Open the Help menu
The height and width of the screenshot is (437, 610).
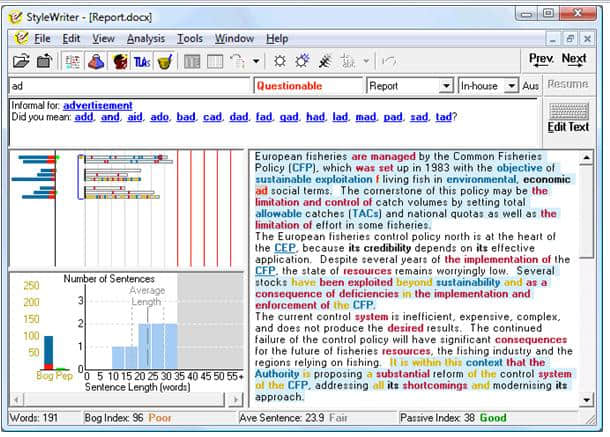point(277,39)
